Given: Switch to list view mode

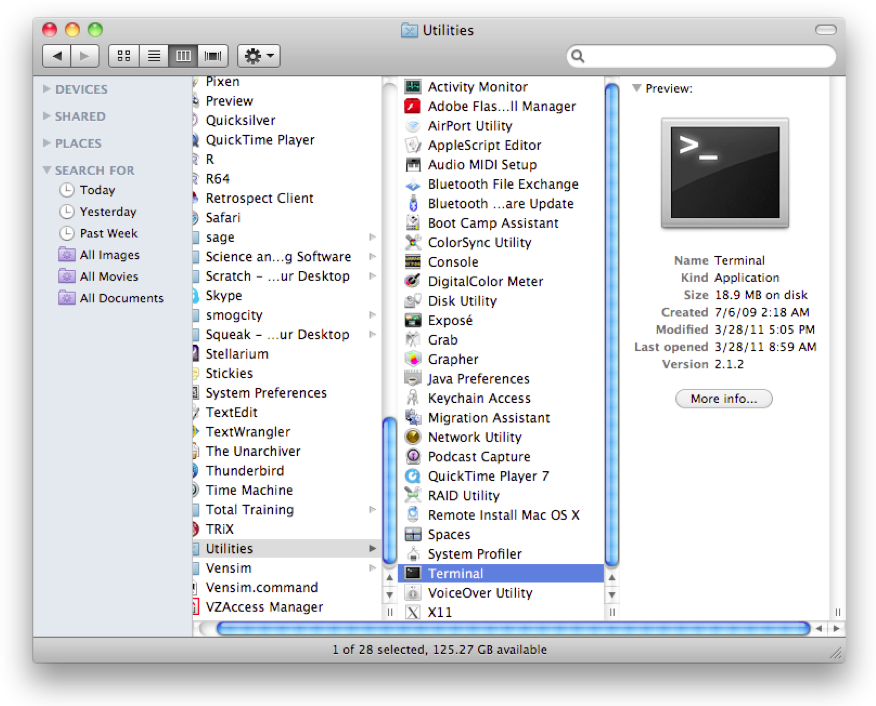Looking at the screenshot, I should (x=154, y=56).
